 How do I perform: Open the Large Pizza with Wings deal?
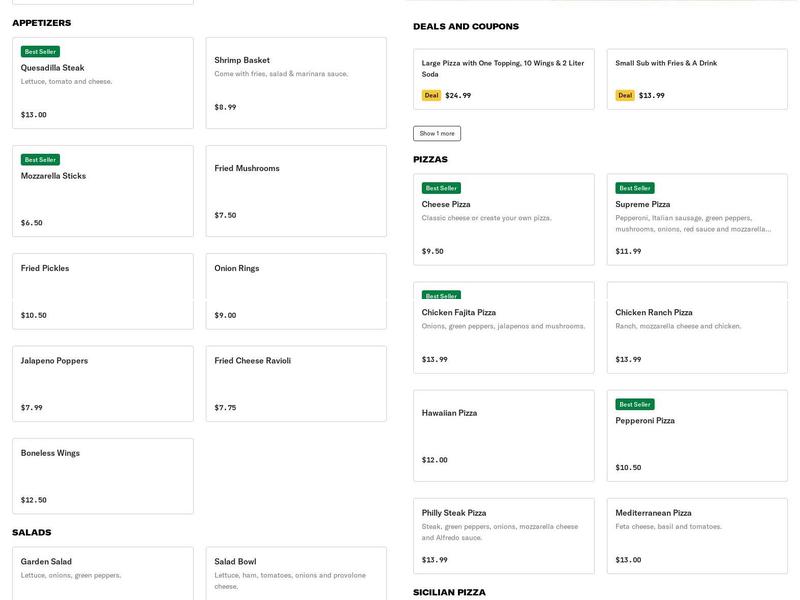503,79
